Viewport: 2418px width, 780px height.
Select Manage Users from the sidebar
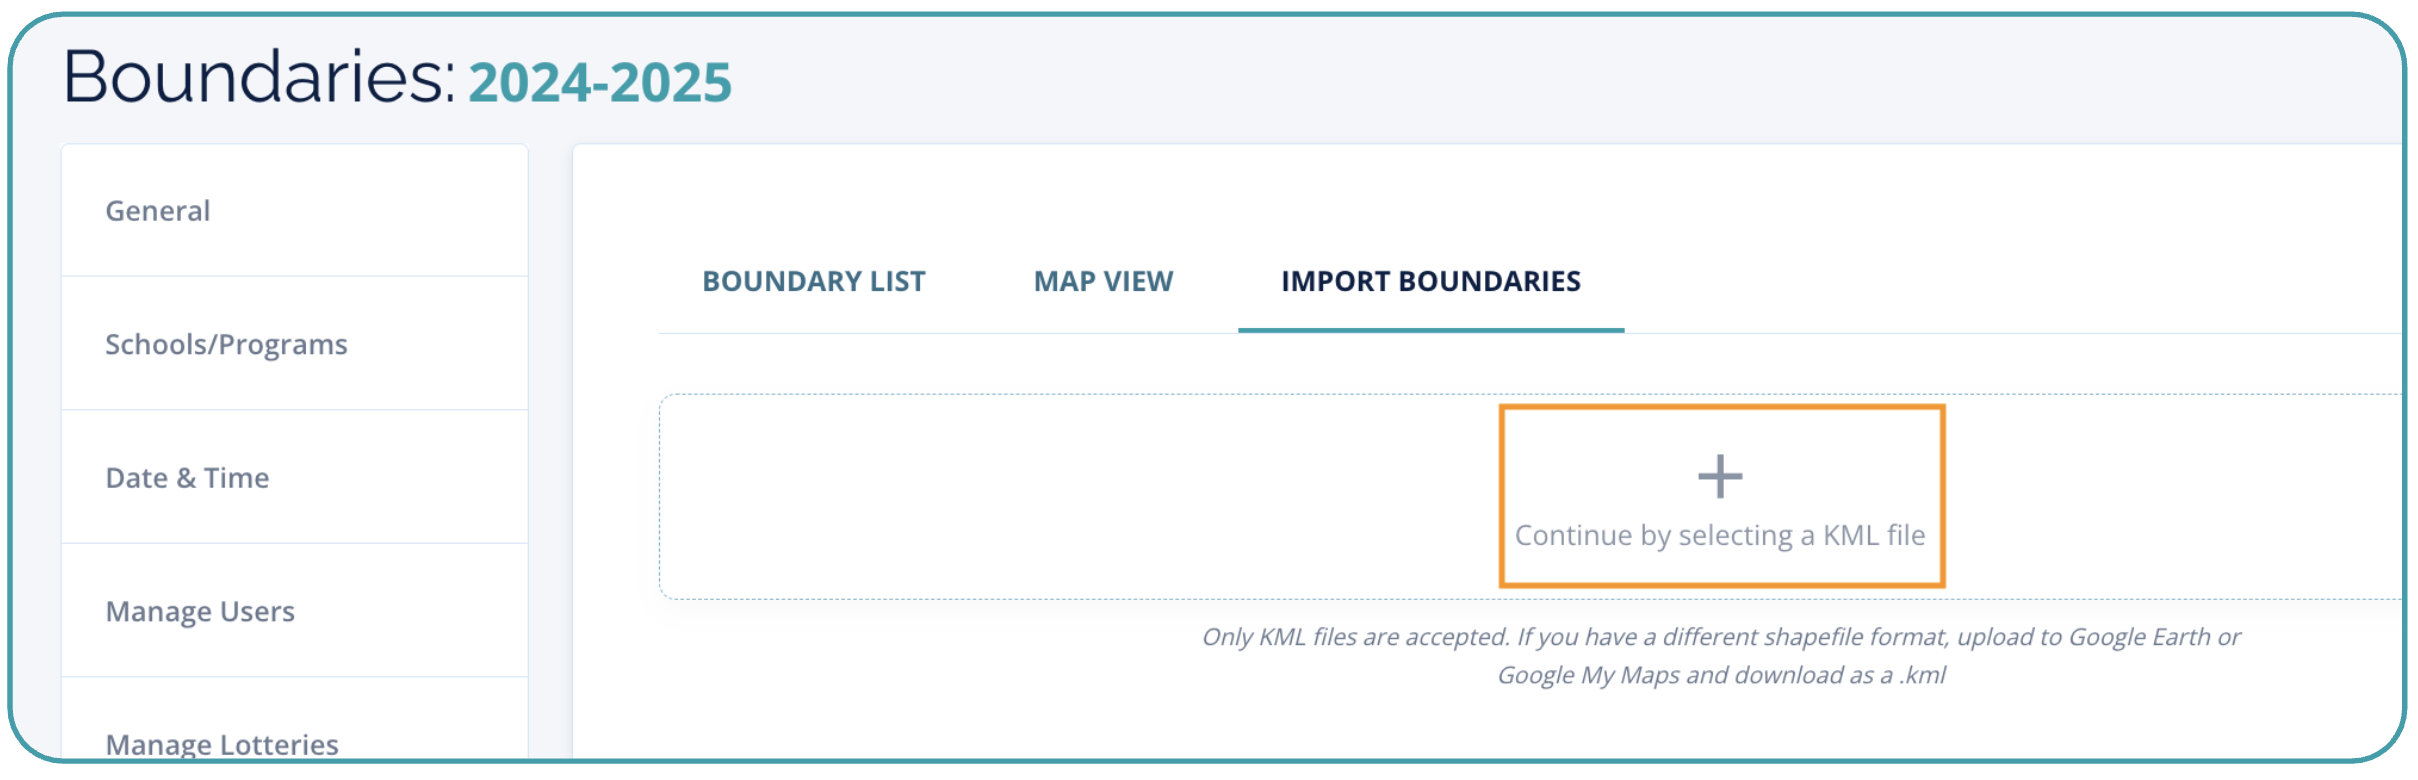pos(200,611)
